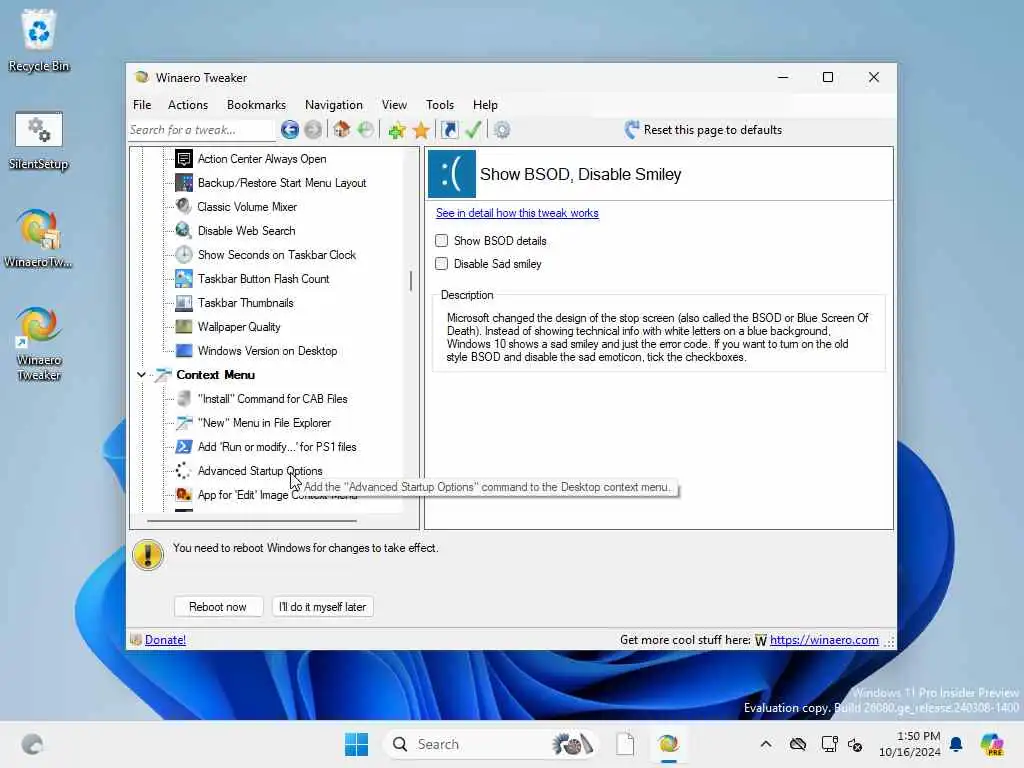Click the Forward navigation arrow icon
Viewport: 1024px width, 768px height.
point(313,129)
